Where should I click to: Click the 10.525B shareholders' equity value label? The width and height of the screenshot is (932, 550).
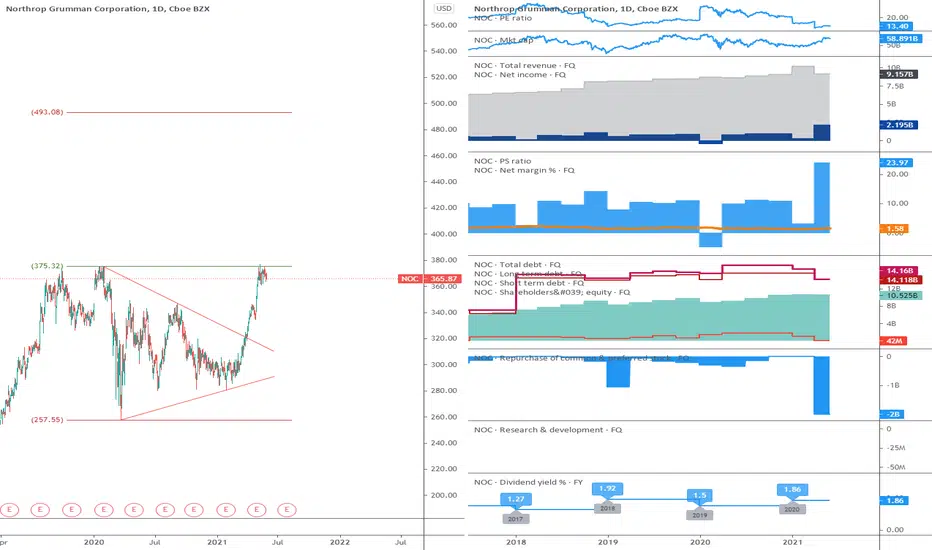(x=901, y=295)
